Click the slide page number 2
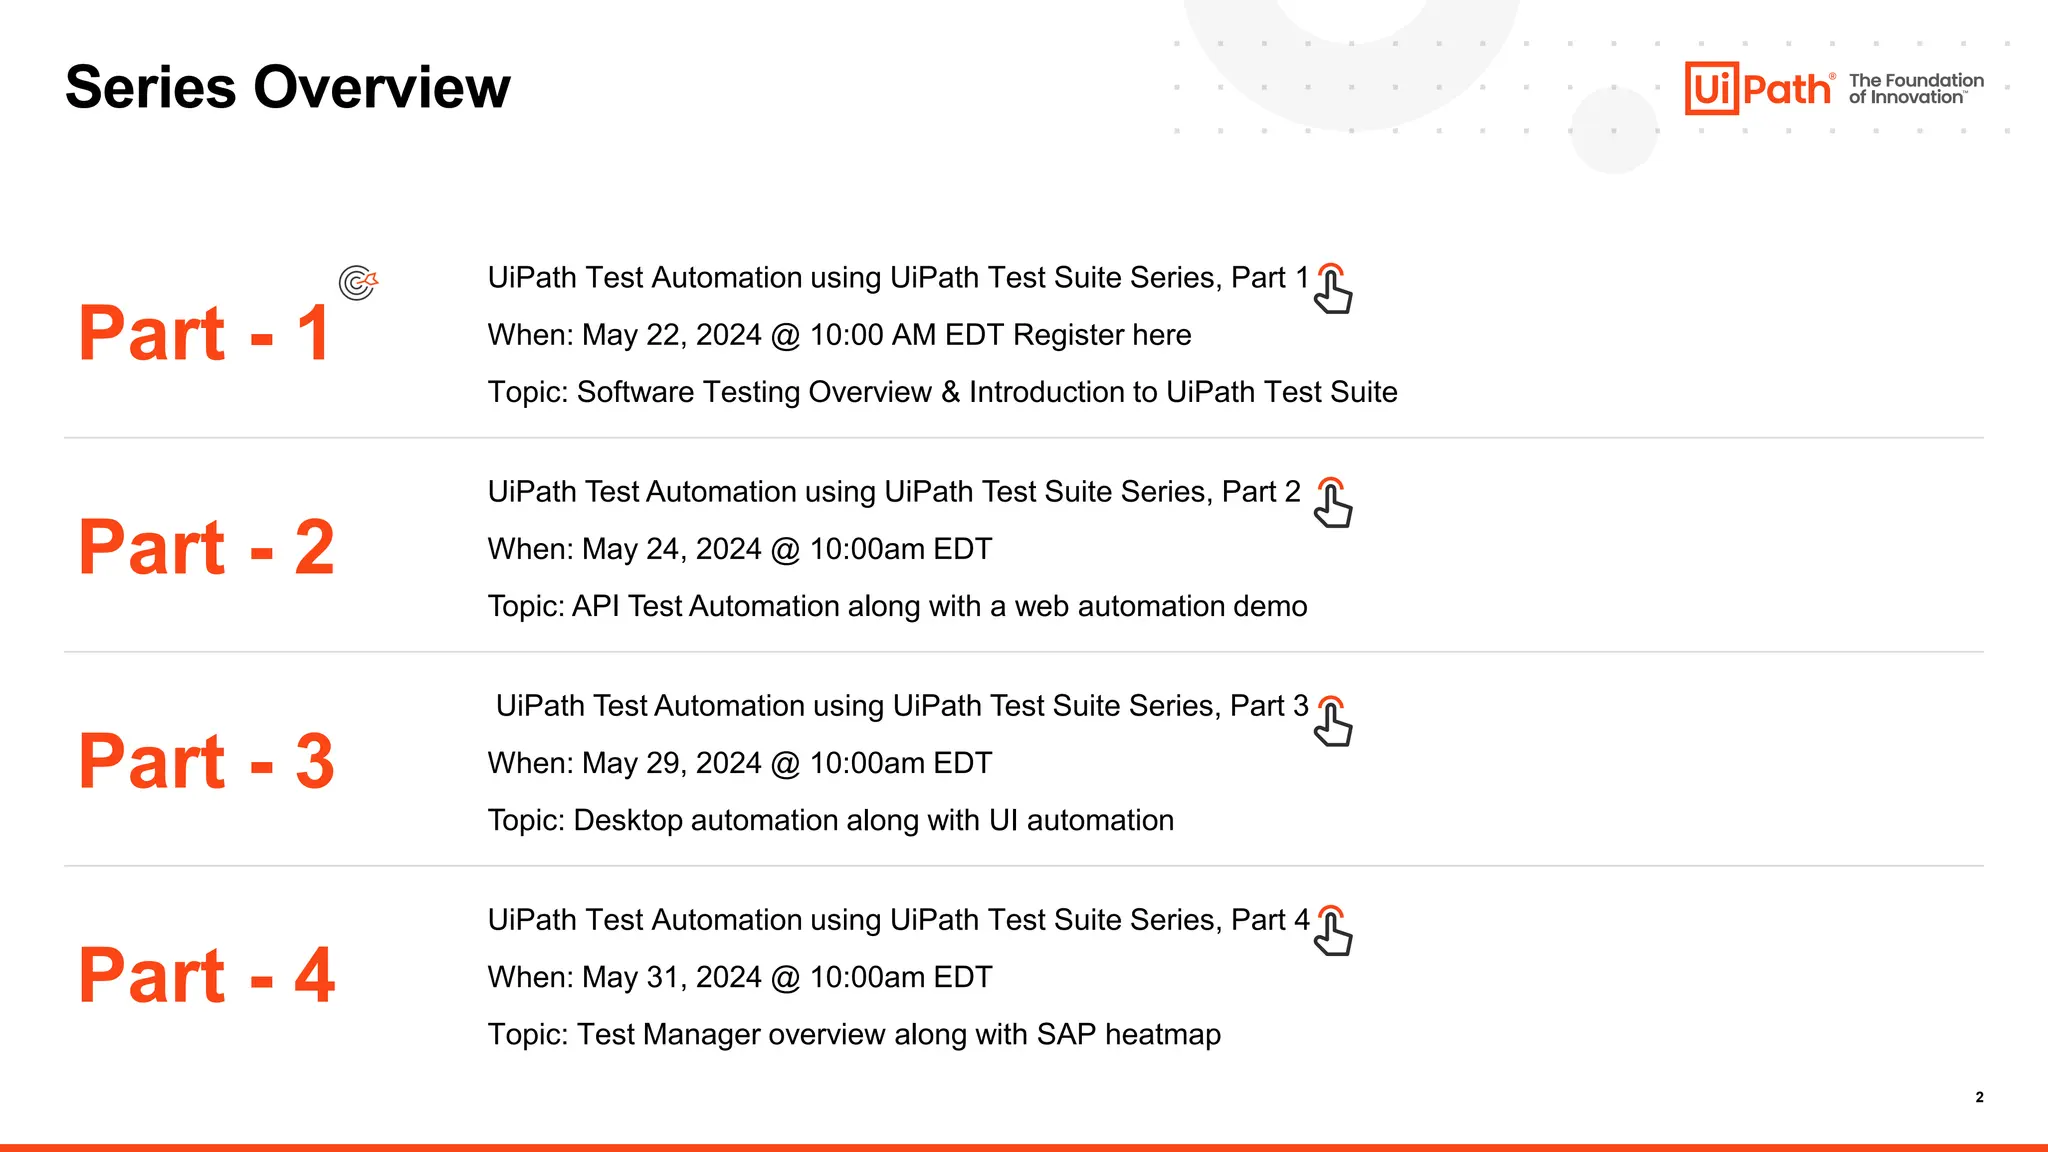Image resolution: width=2048 pixels, height=1152 pixels. (x=1979, y=1097)
